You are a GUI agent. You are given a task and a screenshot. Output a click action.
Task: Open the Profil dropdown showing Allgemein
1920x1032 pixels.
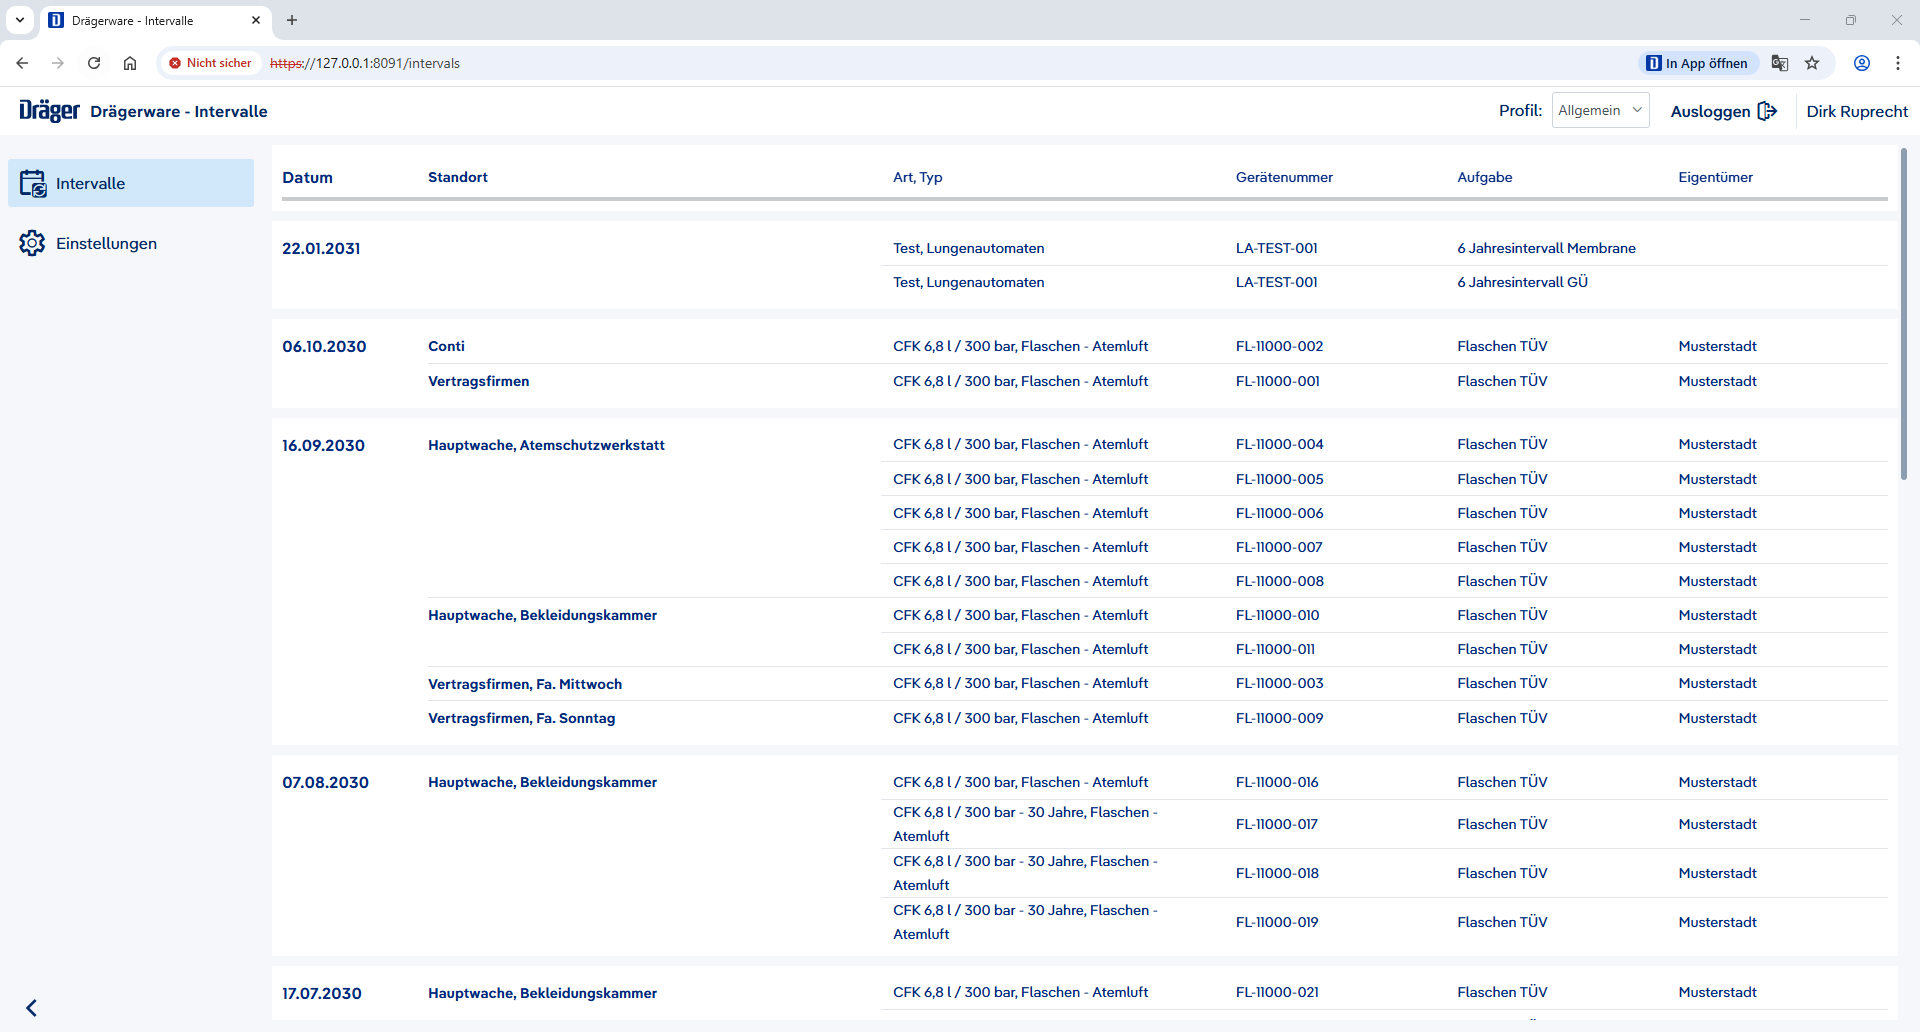[x=1600, y=111]
